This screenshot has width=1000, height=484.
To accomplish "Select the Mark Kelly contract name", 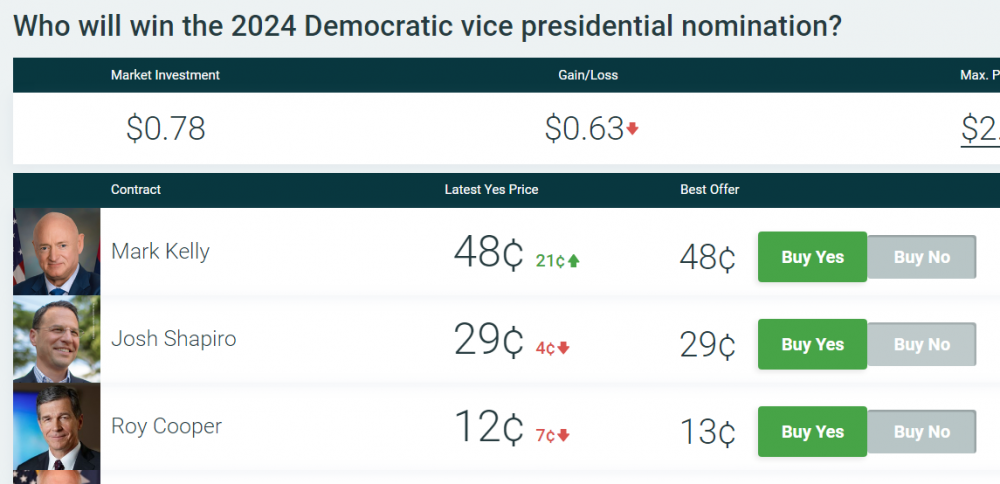I will tap(160, 251).
